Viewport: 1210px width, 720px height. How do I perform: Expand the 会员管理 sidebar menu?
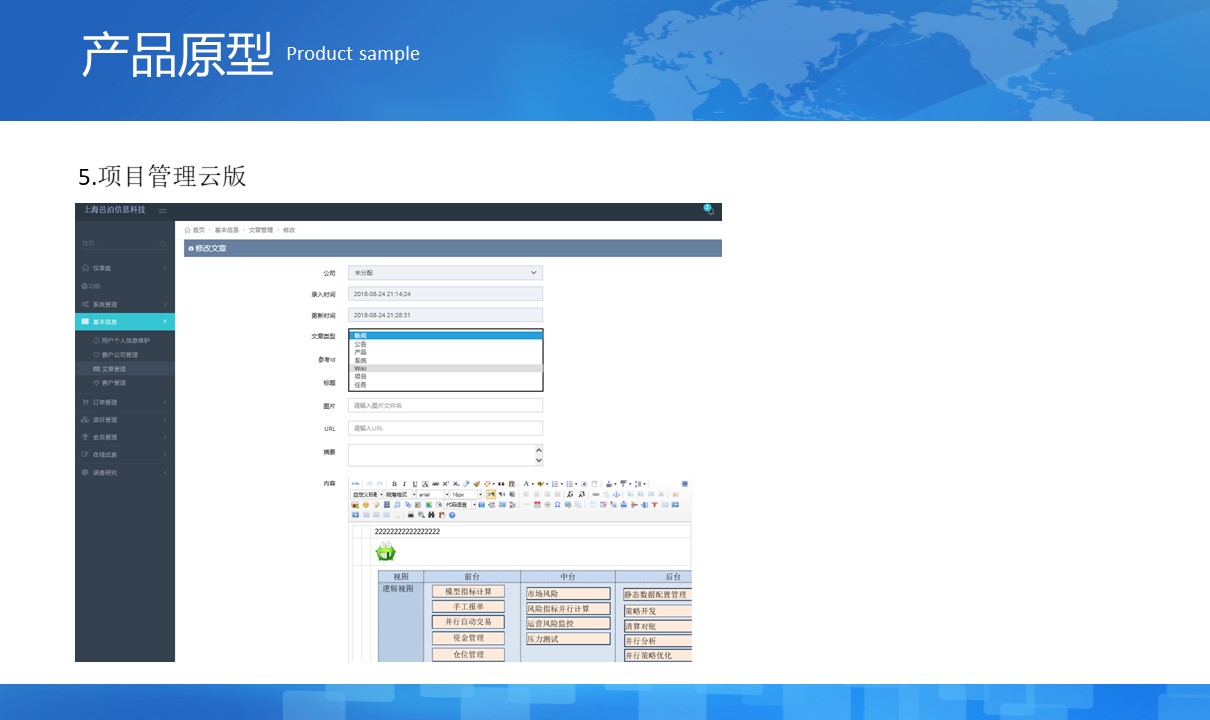pos(125,437)
